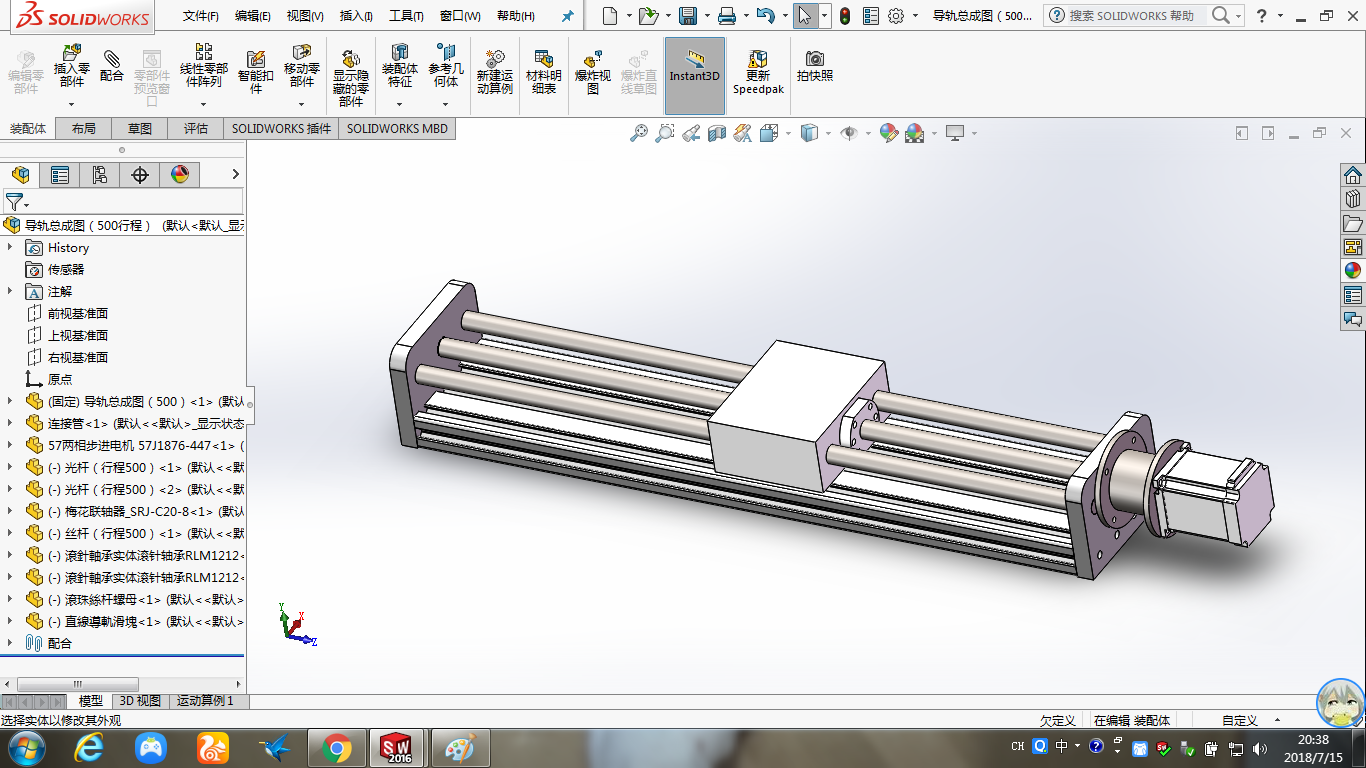The width and height of the screenshot is (1366, 768).
Task: Toggle the Instant3D button
Action: 695,76
